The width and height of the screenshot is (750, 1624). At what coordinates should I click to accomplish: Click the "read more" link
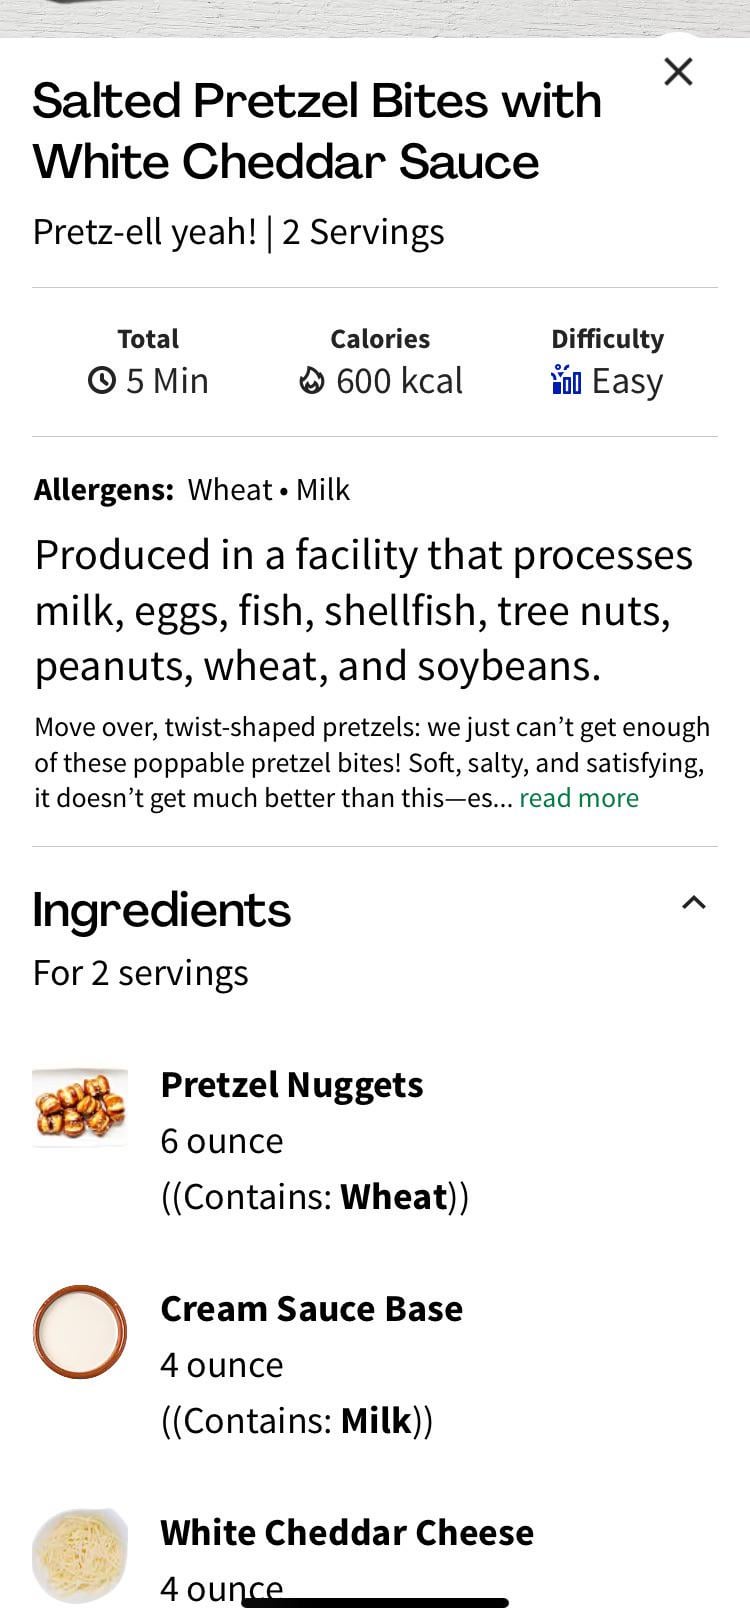pos(578,798)
